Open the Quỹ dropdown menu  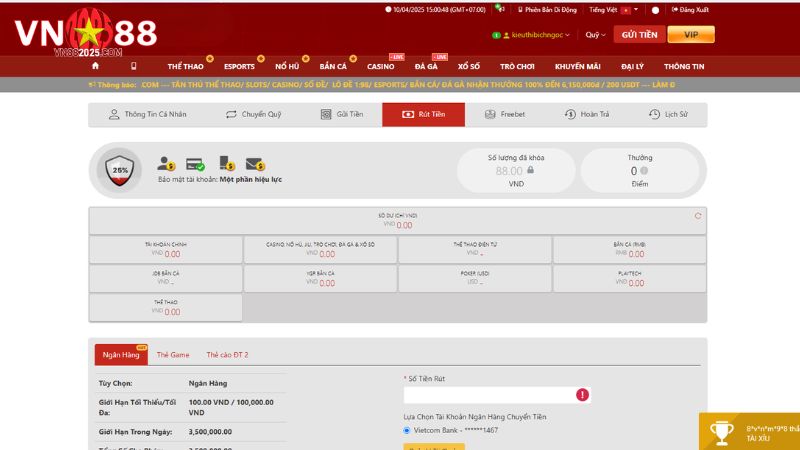tap(595, 35)
